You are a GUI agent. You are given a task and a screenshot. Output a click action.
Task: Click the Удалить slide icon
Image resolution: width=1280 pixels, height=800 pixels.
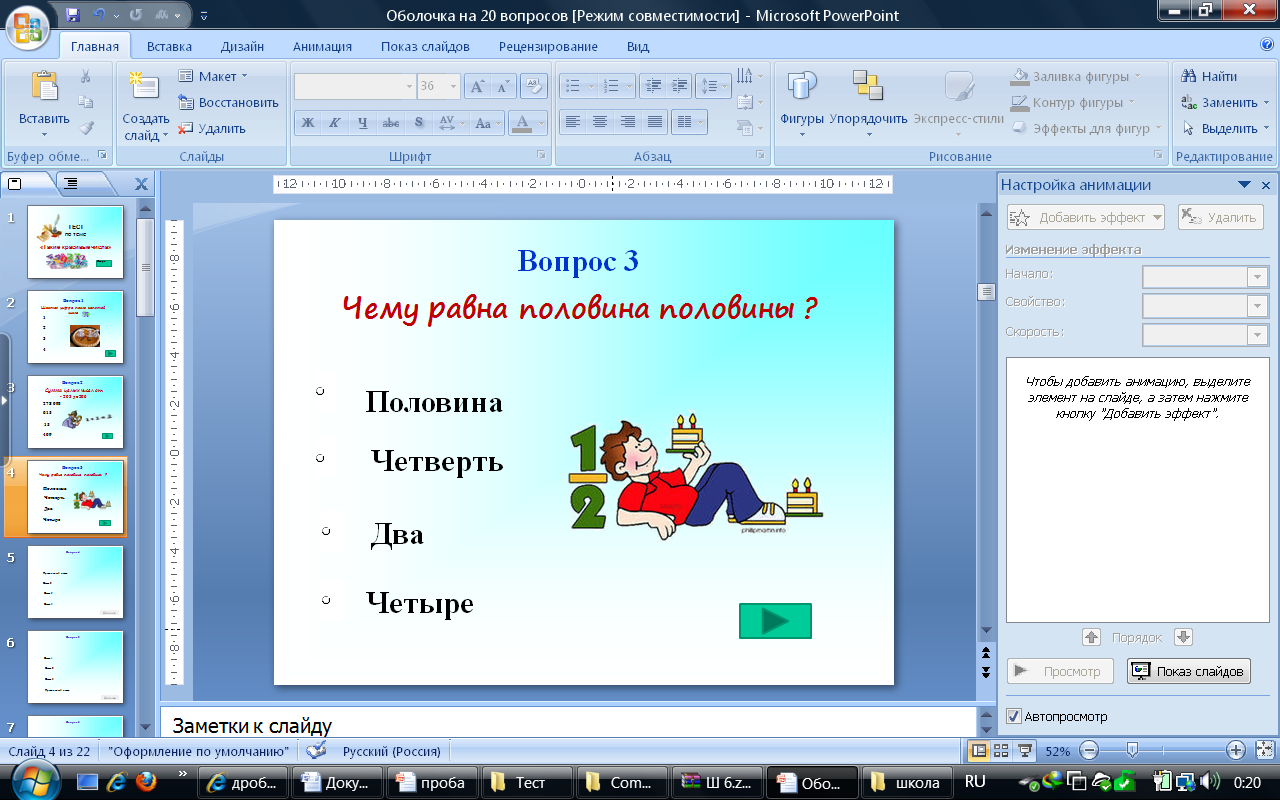pyautogui.click(x=186, y=128)
